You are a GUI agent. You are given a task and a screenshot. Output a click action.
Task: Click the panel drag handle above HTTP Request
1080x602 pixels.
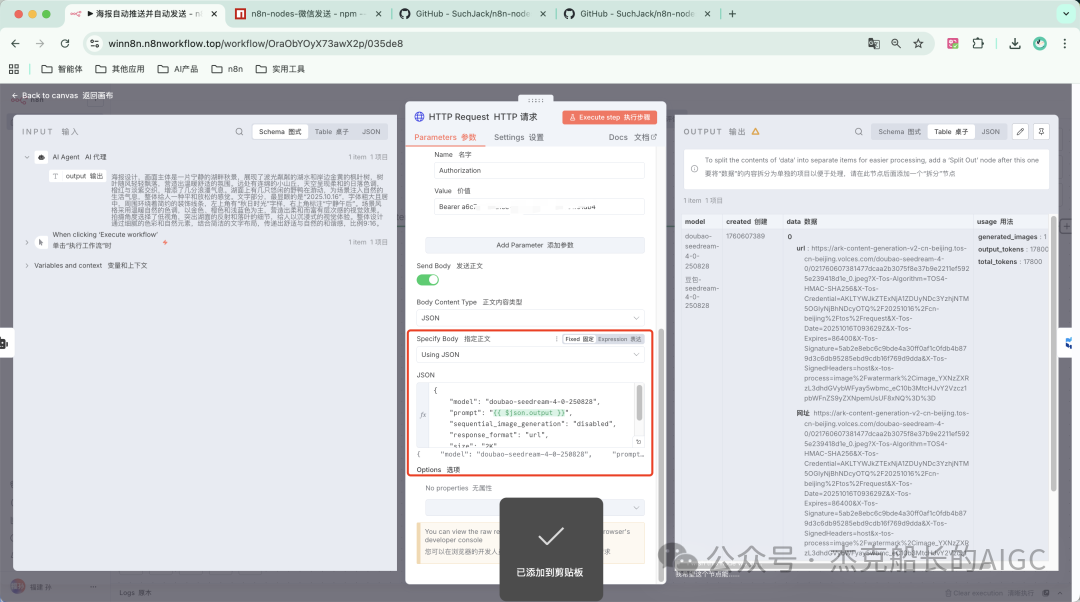coord(536,100)
